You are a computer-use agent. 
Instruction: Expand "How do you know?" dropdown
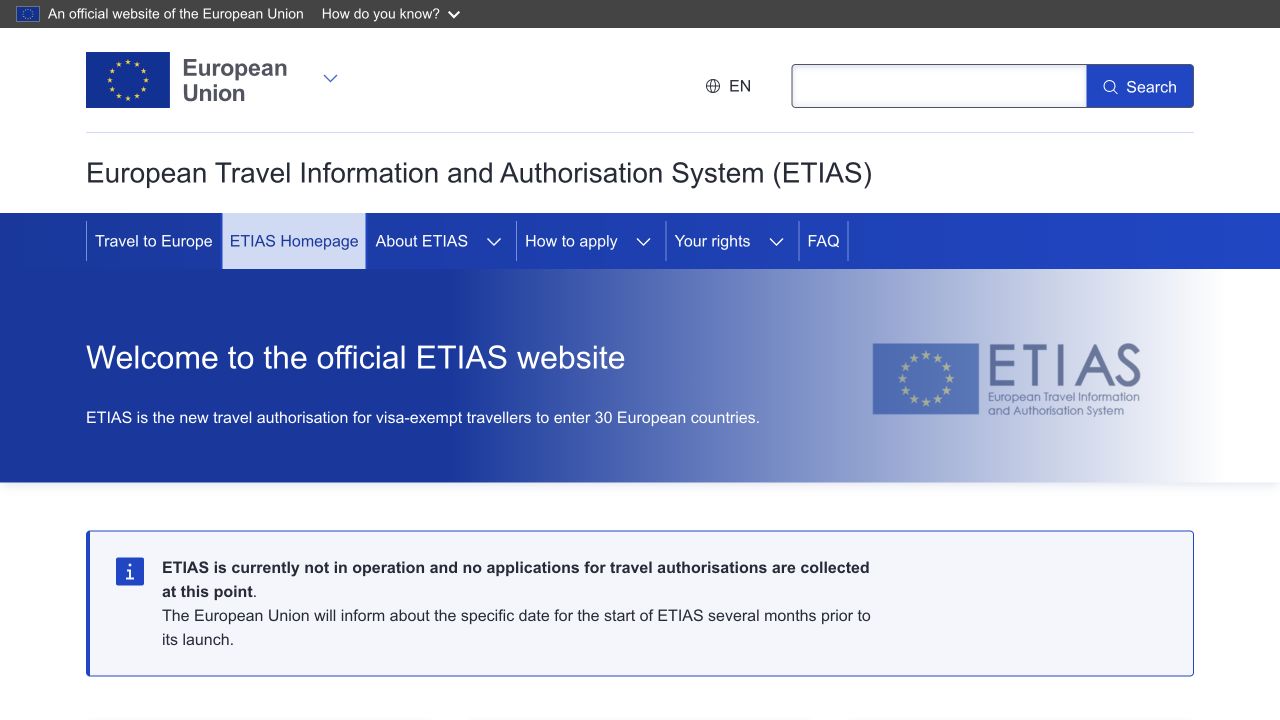click(391, 14)
